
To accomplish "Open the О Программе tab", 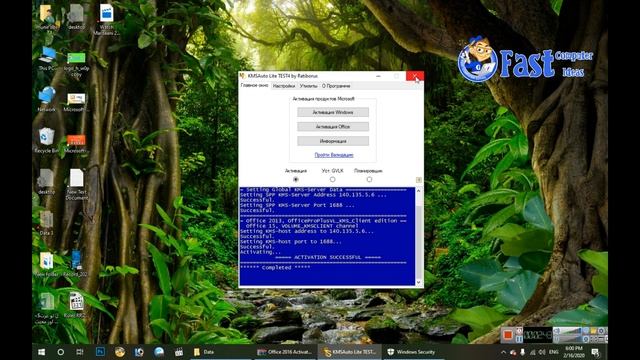I will (x=336, y=86).
